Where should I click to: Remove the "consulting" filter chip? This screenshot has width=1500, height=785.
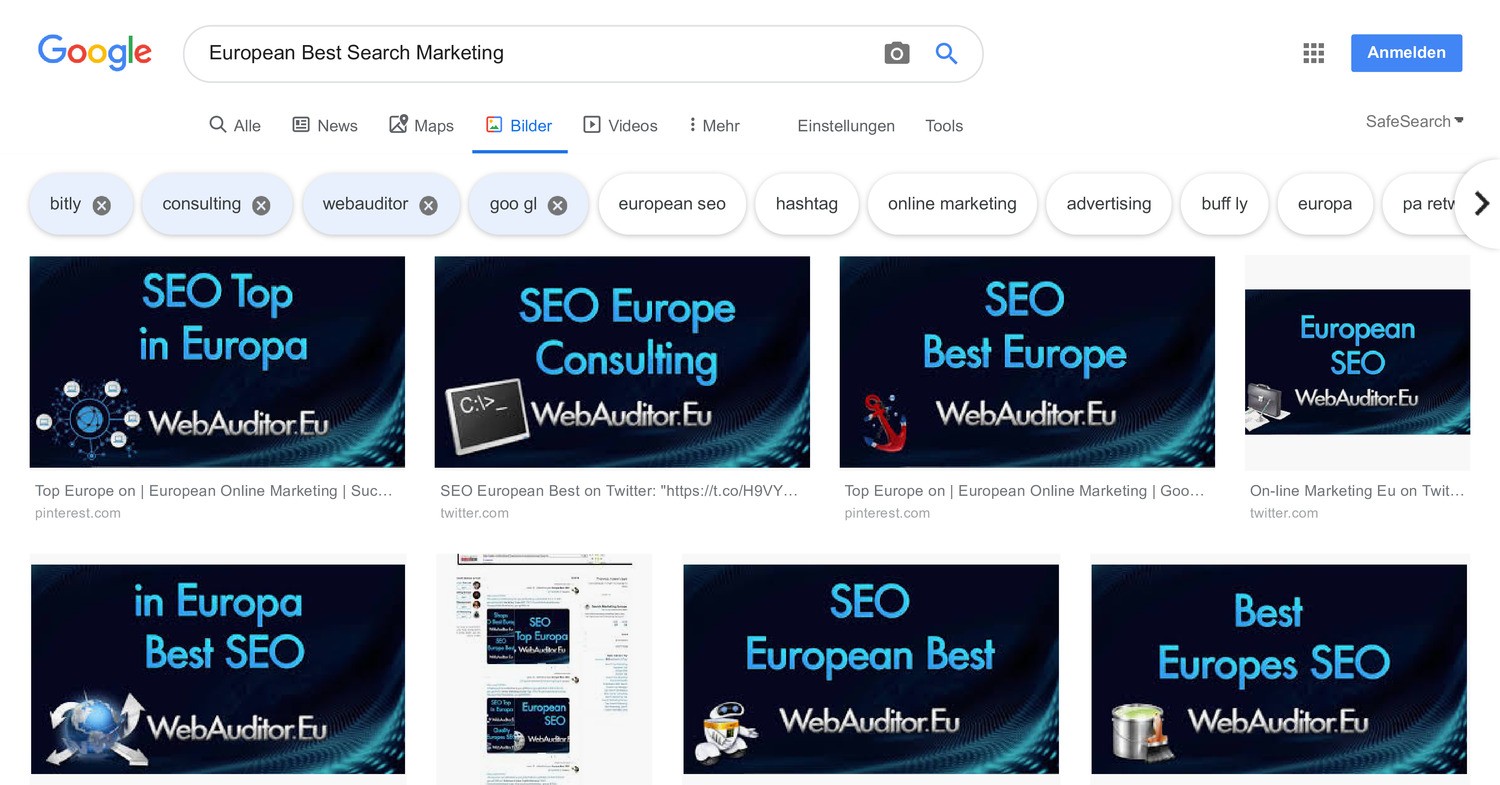[261, 204]
